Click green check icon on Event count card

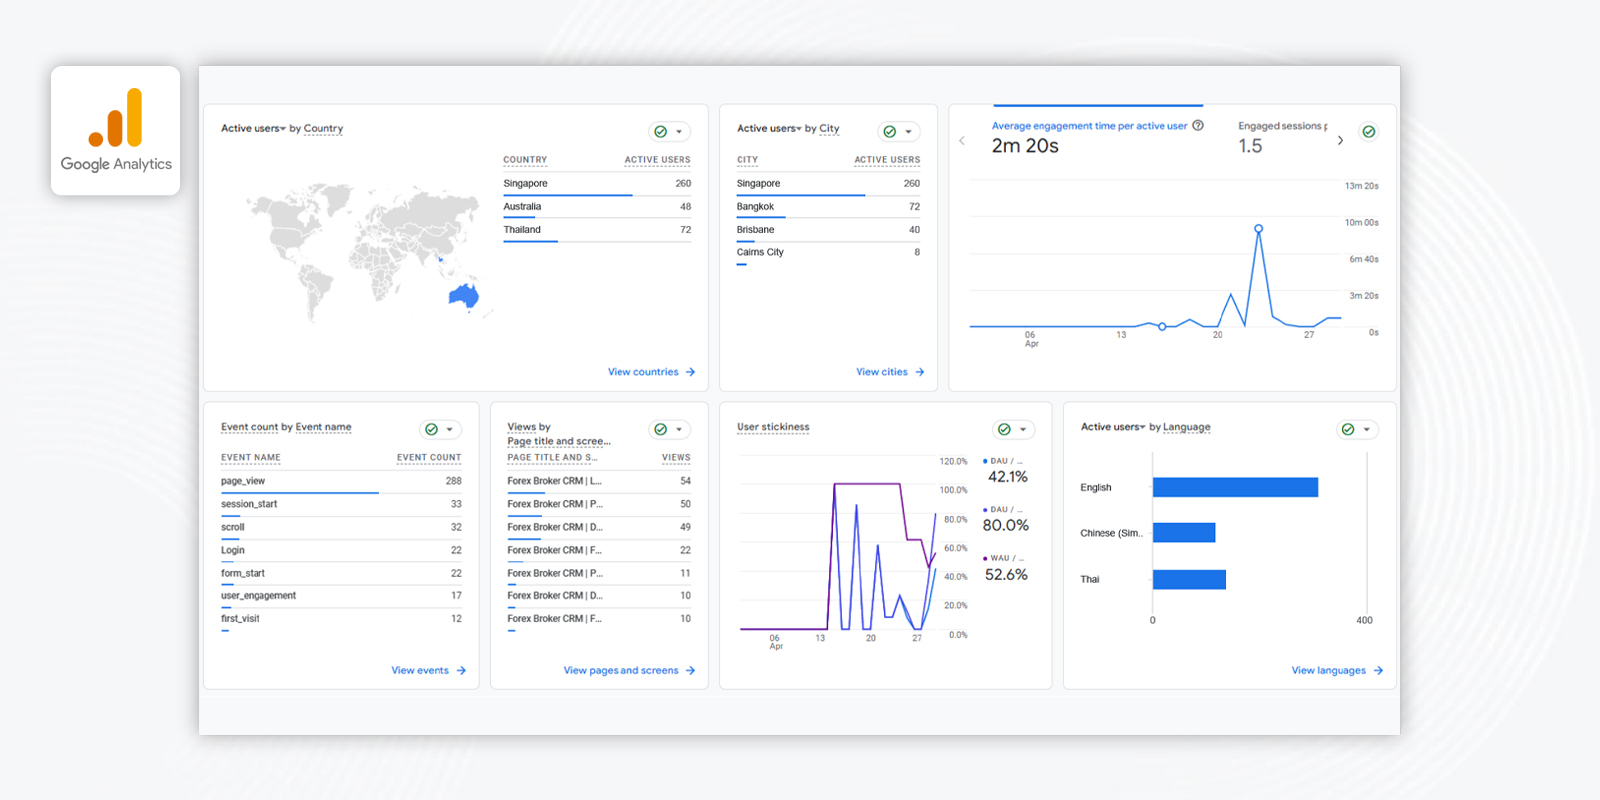(431, 430)
